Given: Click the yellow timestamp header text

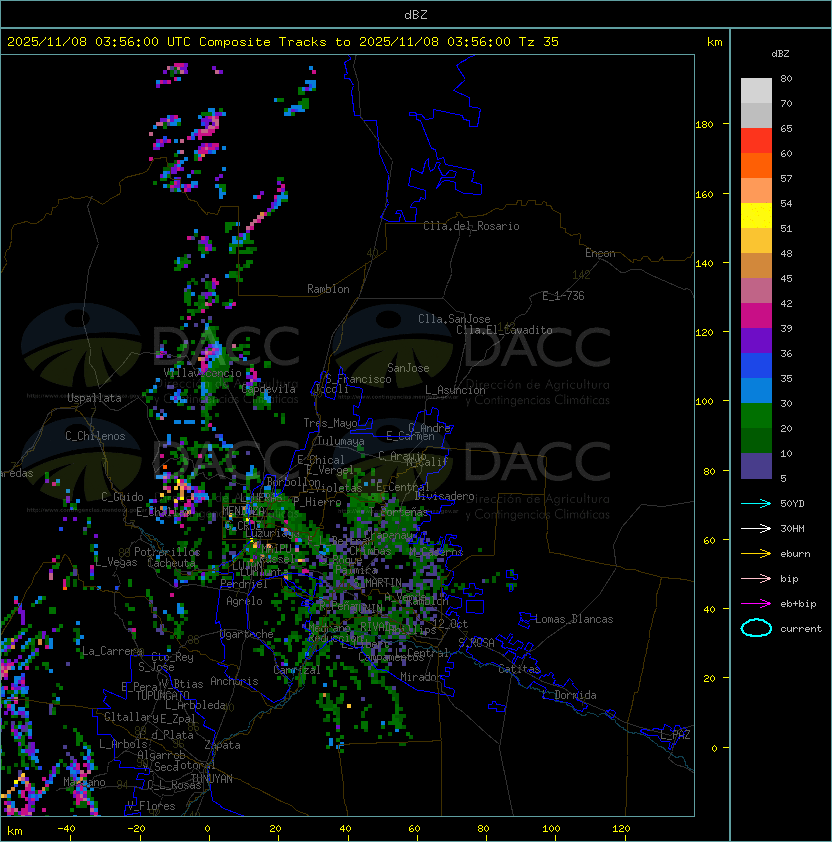Looking at the screenshot, I should (x=283, y=42).
